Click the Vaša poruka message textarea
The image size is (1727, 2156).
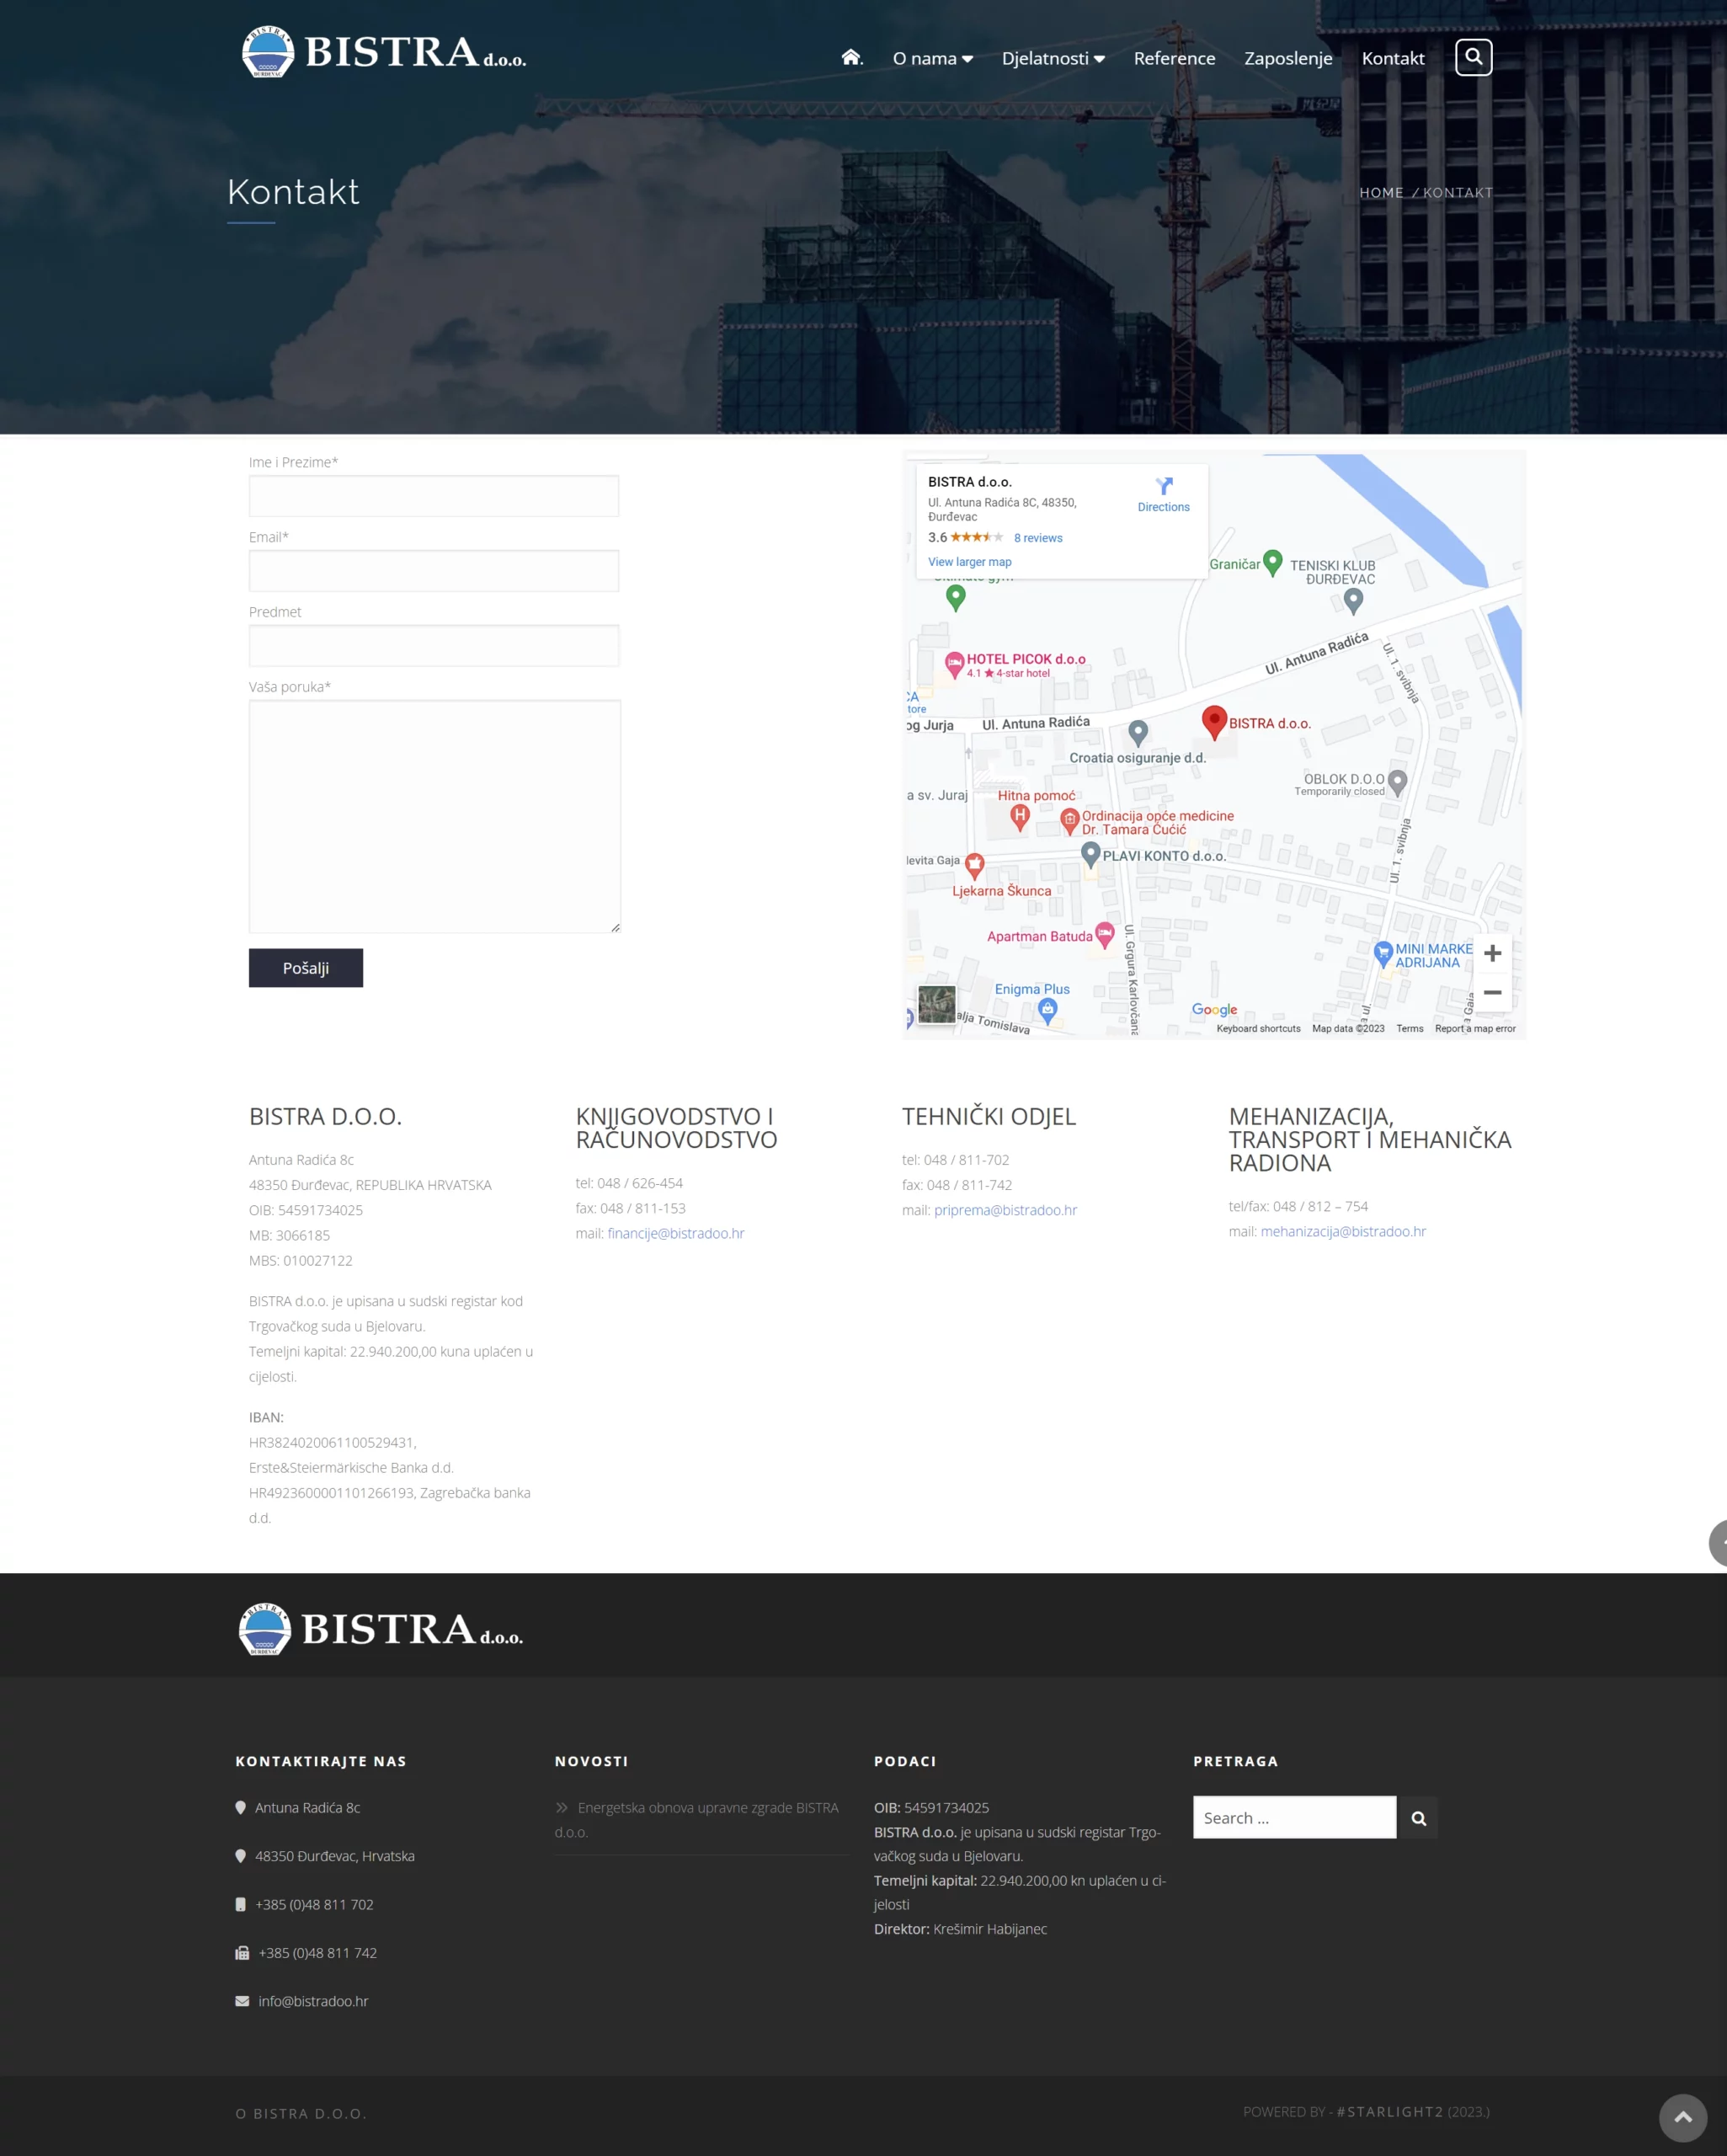434,816
